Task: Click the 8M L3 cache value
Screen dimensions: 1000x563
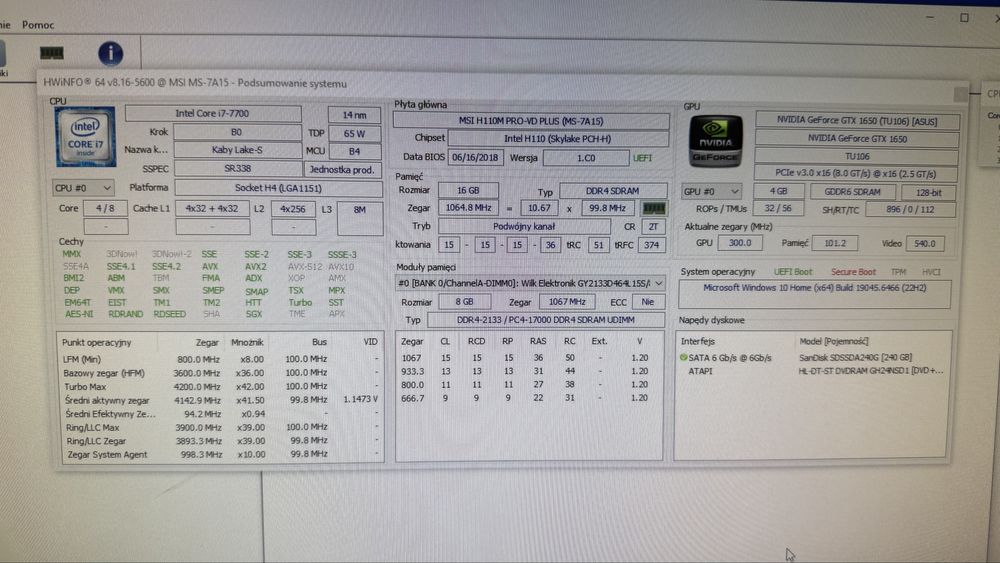Action: [x=360, y=218]
